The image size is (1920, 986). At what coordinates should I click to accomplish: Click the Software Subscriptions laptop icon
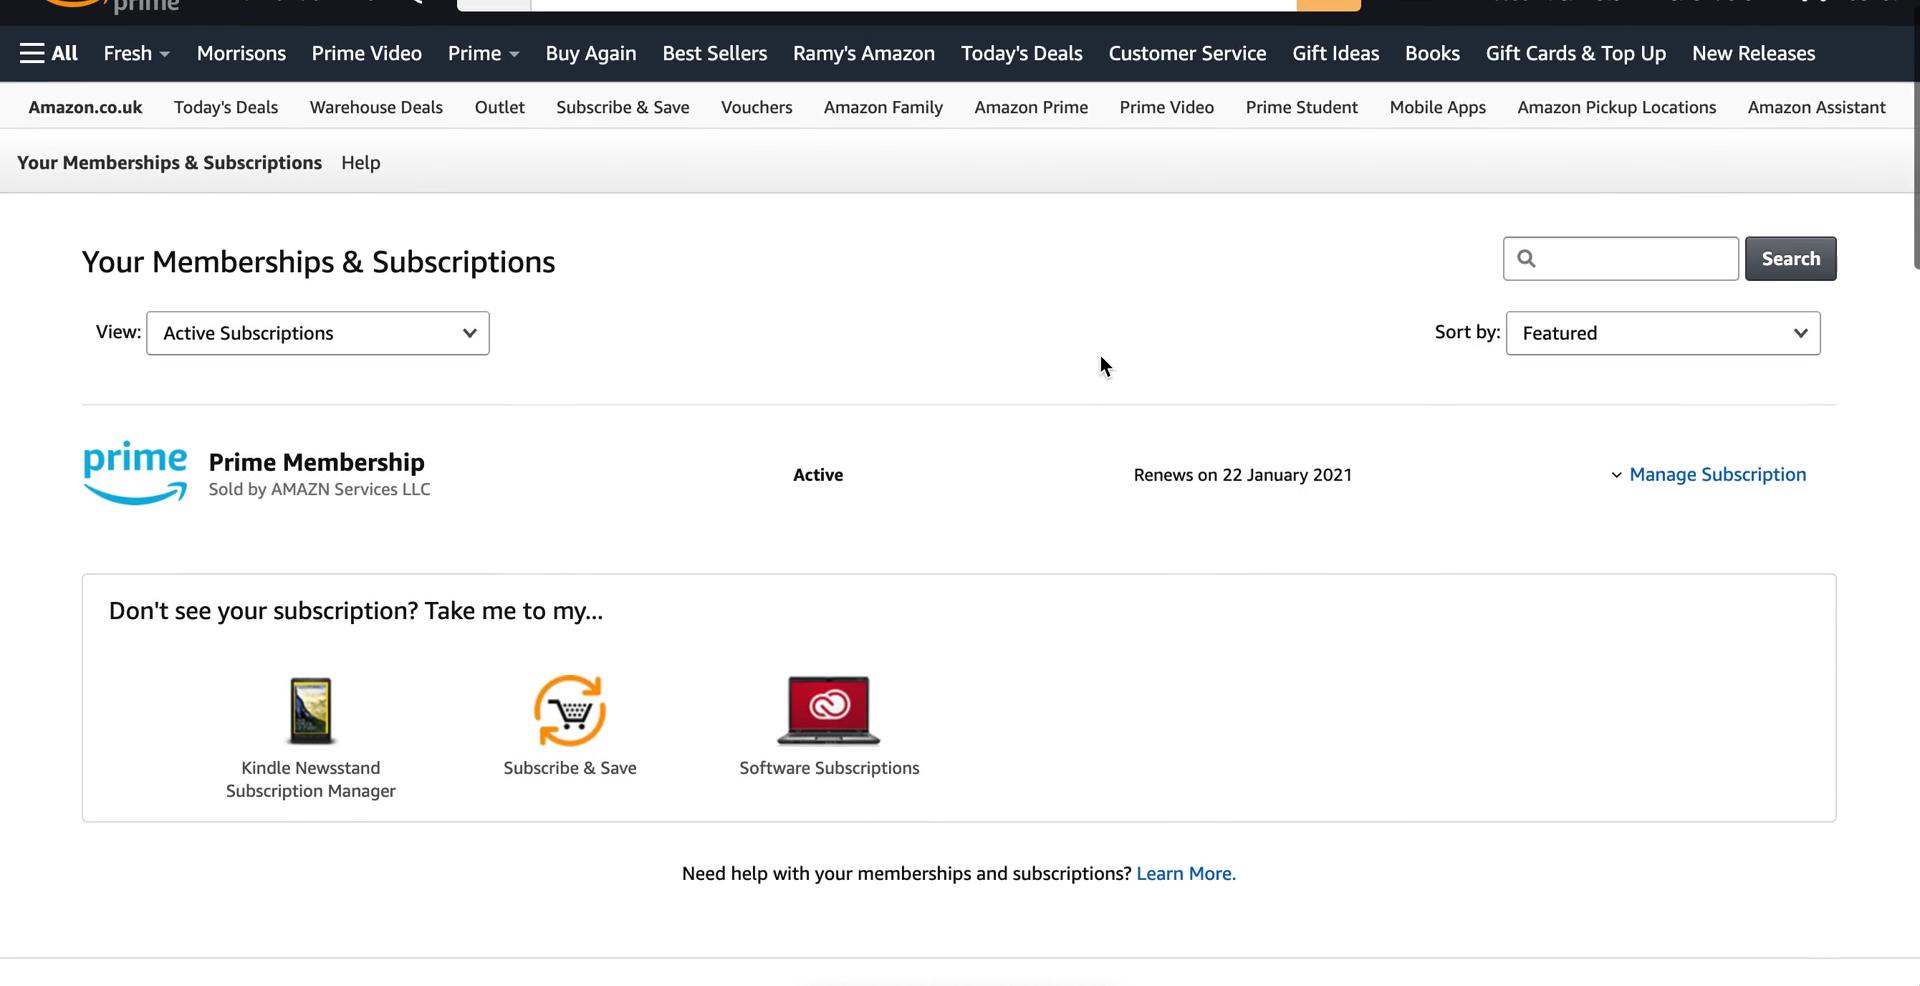click(829, 711)
